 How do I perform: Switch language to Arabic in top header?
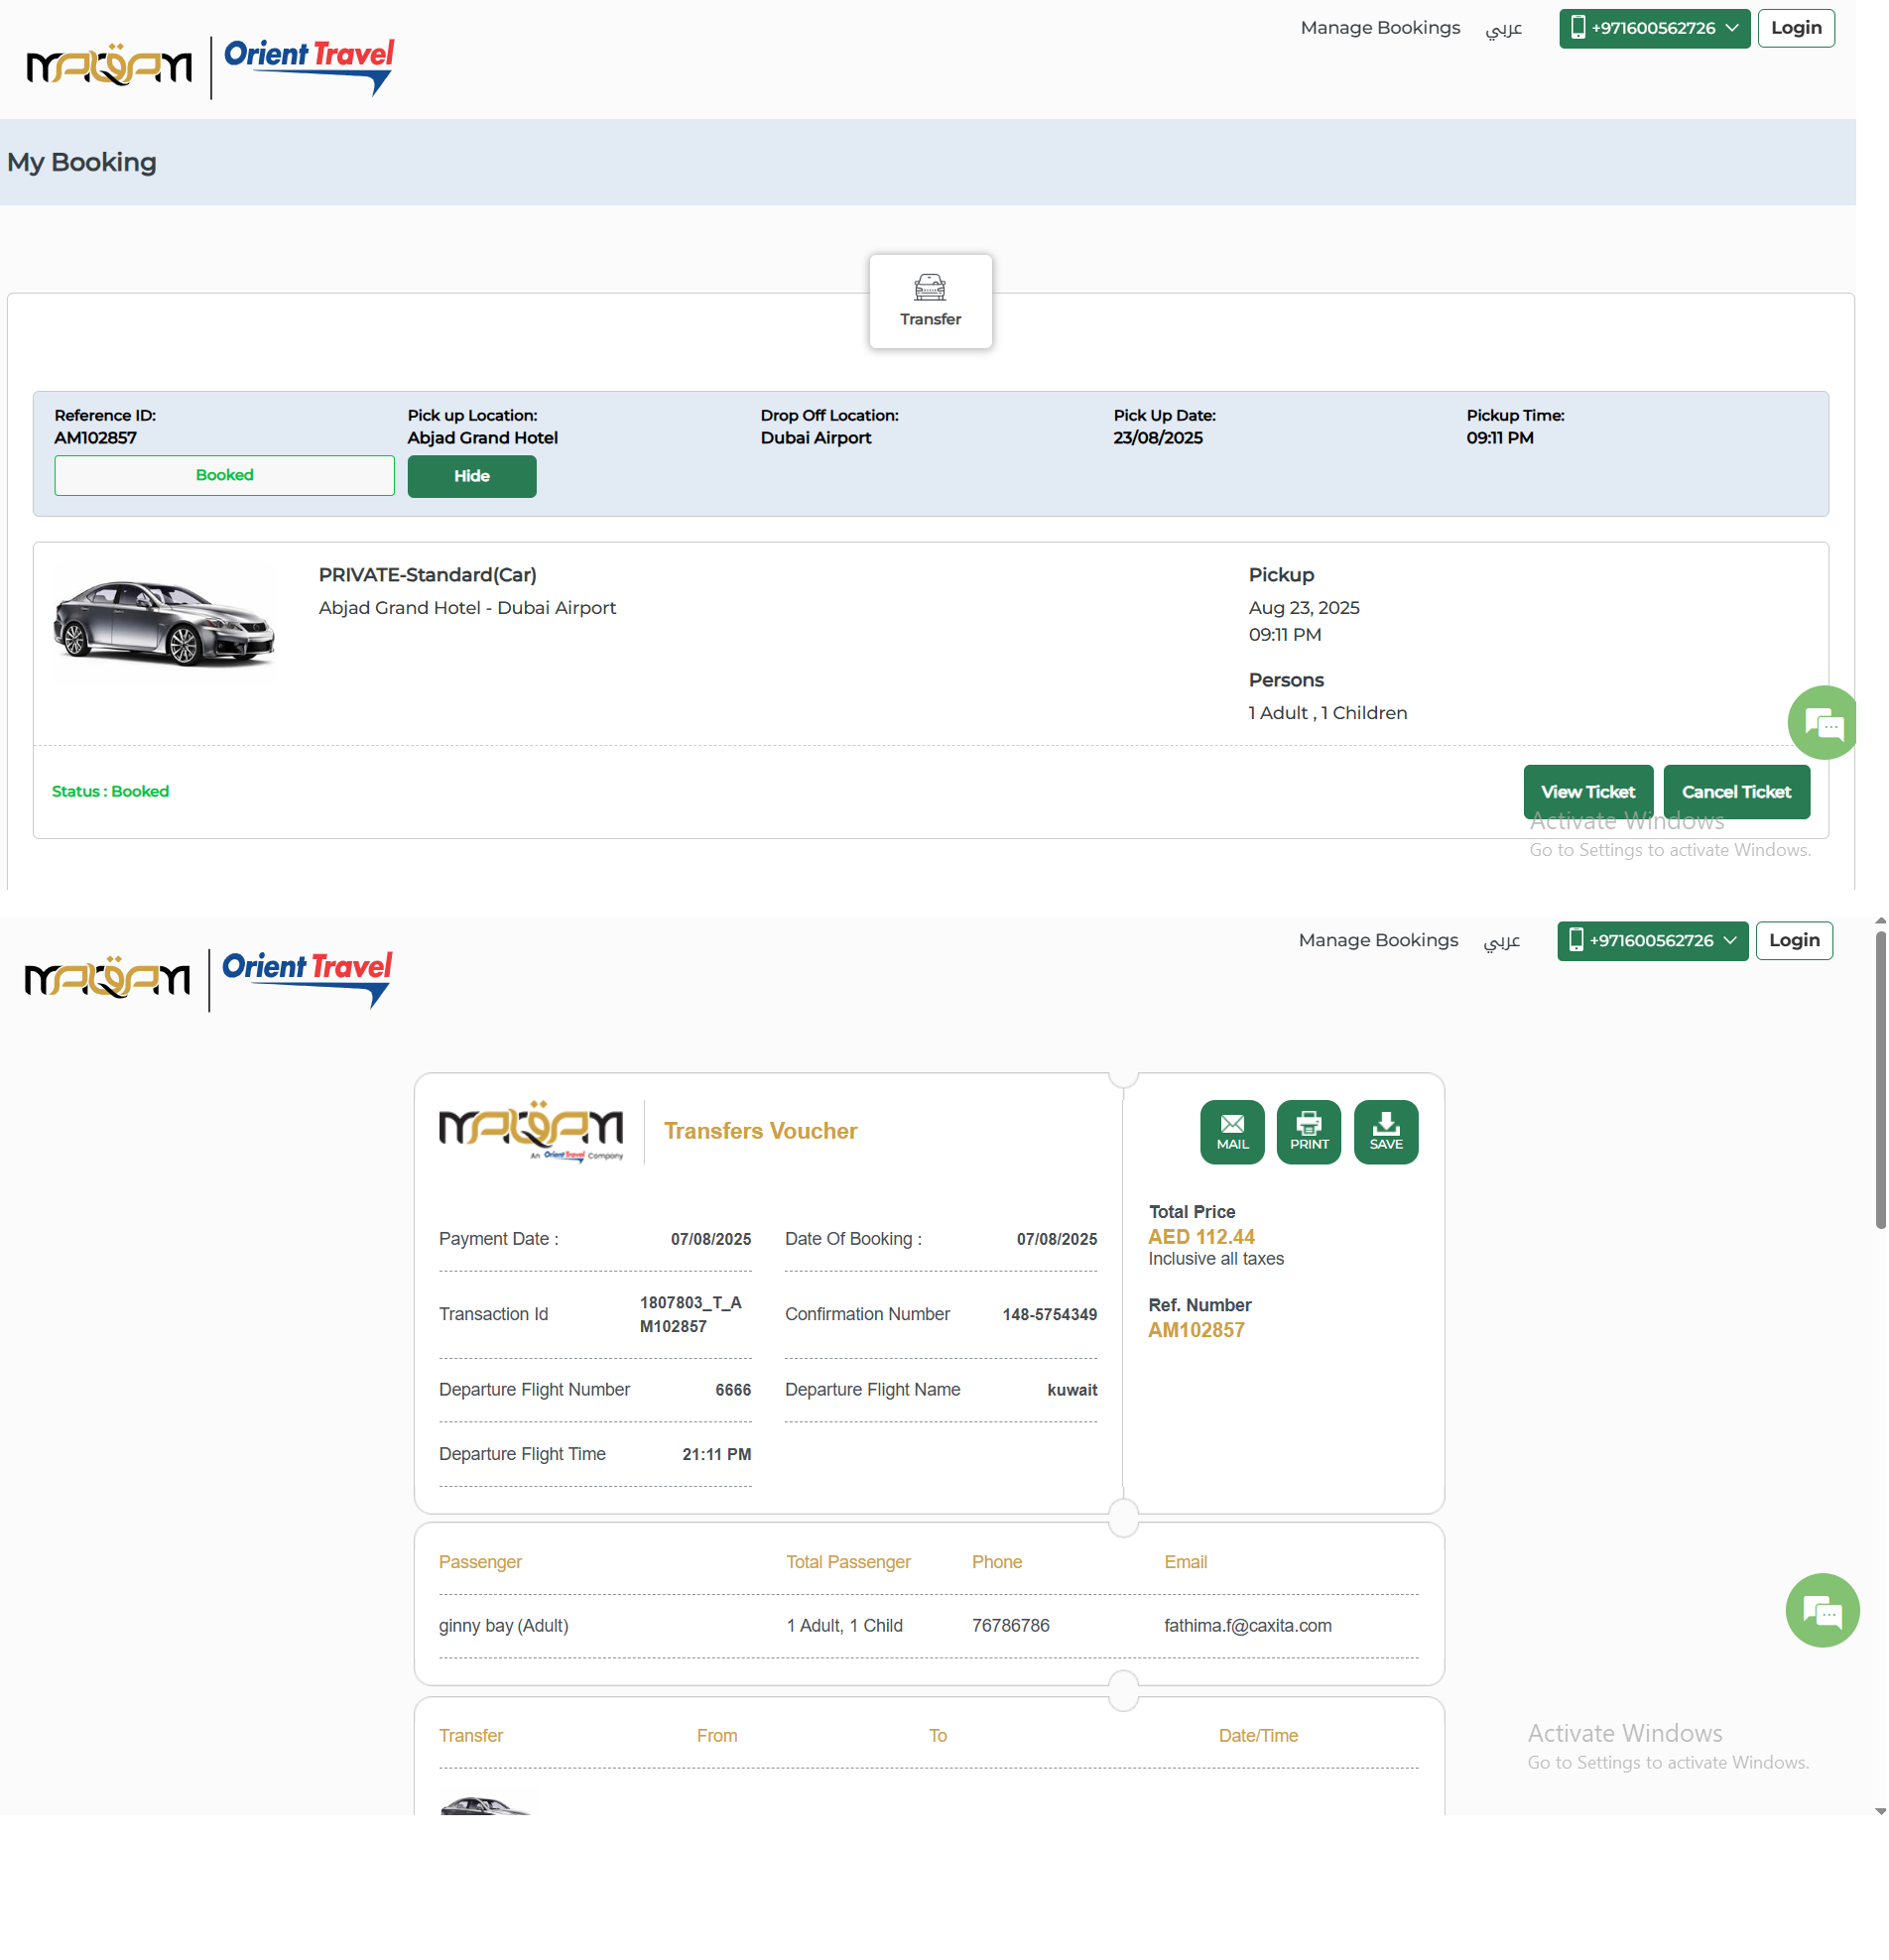click(1502, 28)
